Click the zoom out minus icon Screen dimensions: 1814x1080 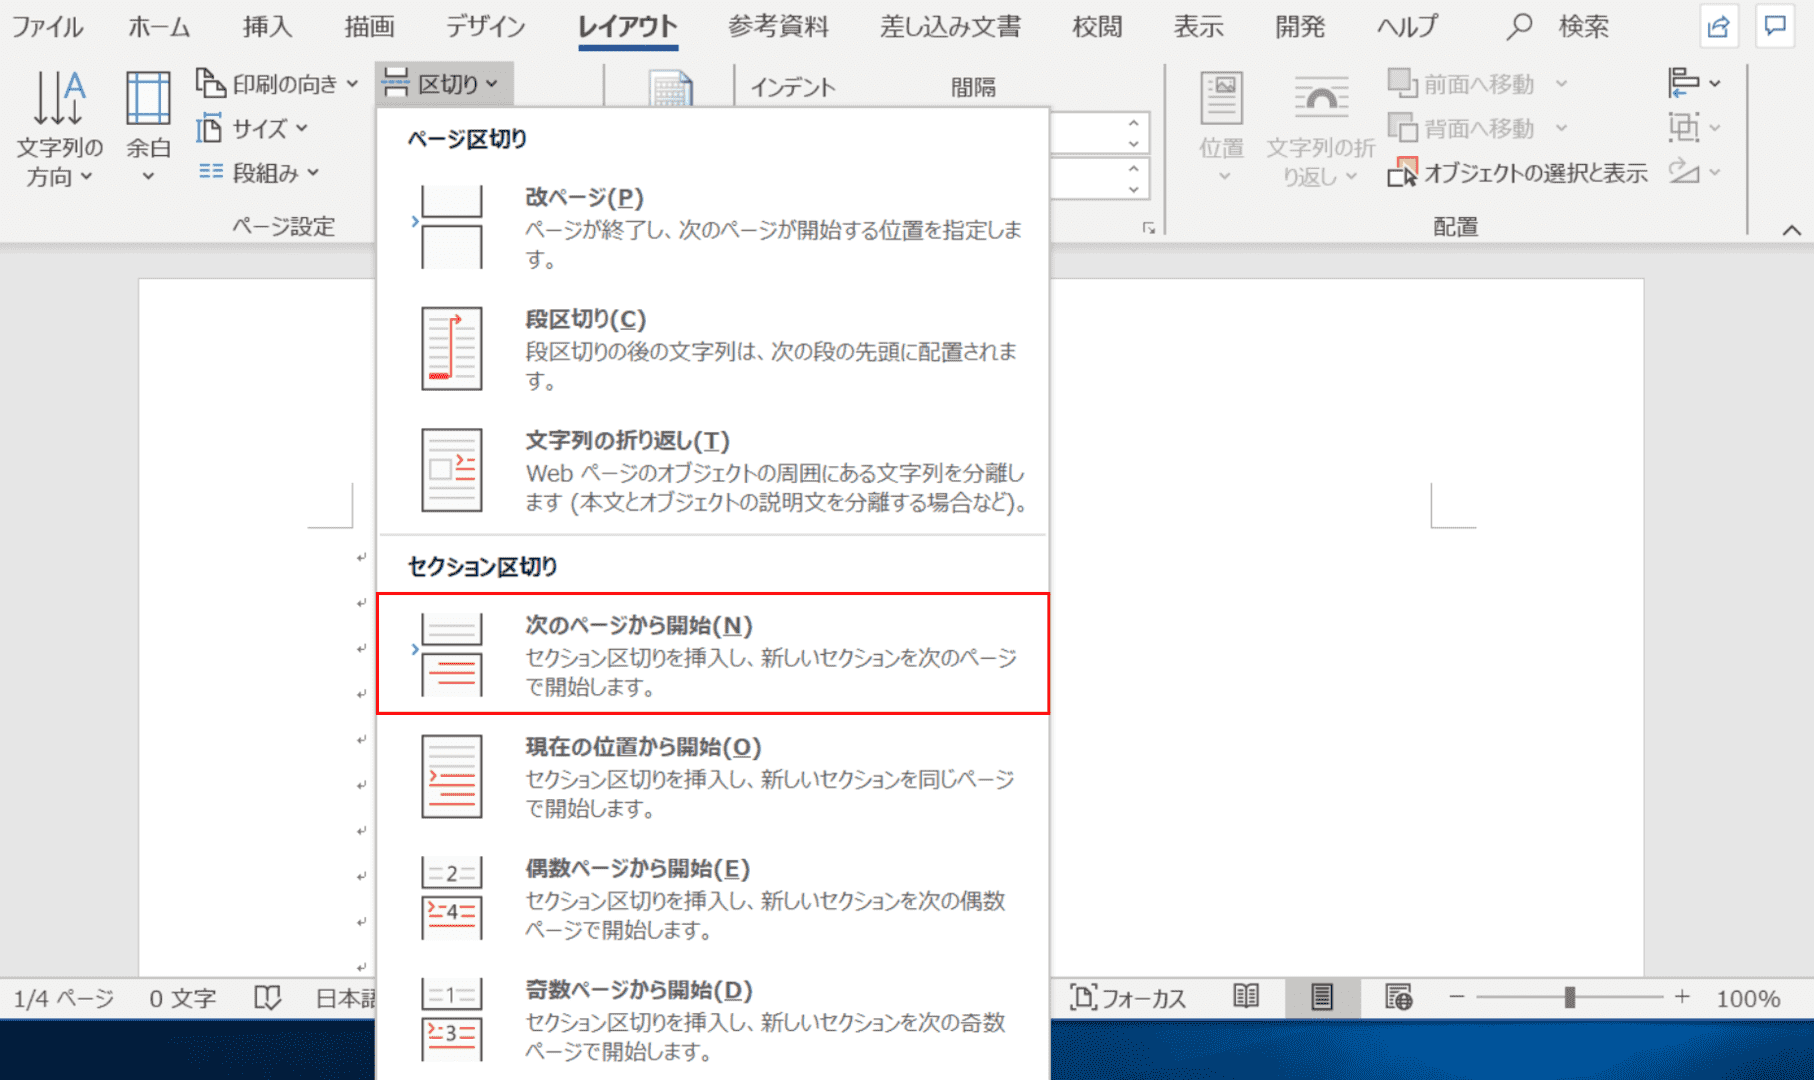[1457, 997]
